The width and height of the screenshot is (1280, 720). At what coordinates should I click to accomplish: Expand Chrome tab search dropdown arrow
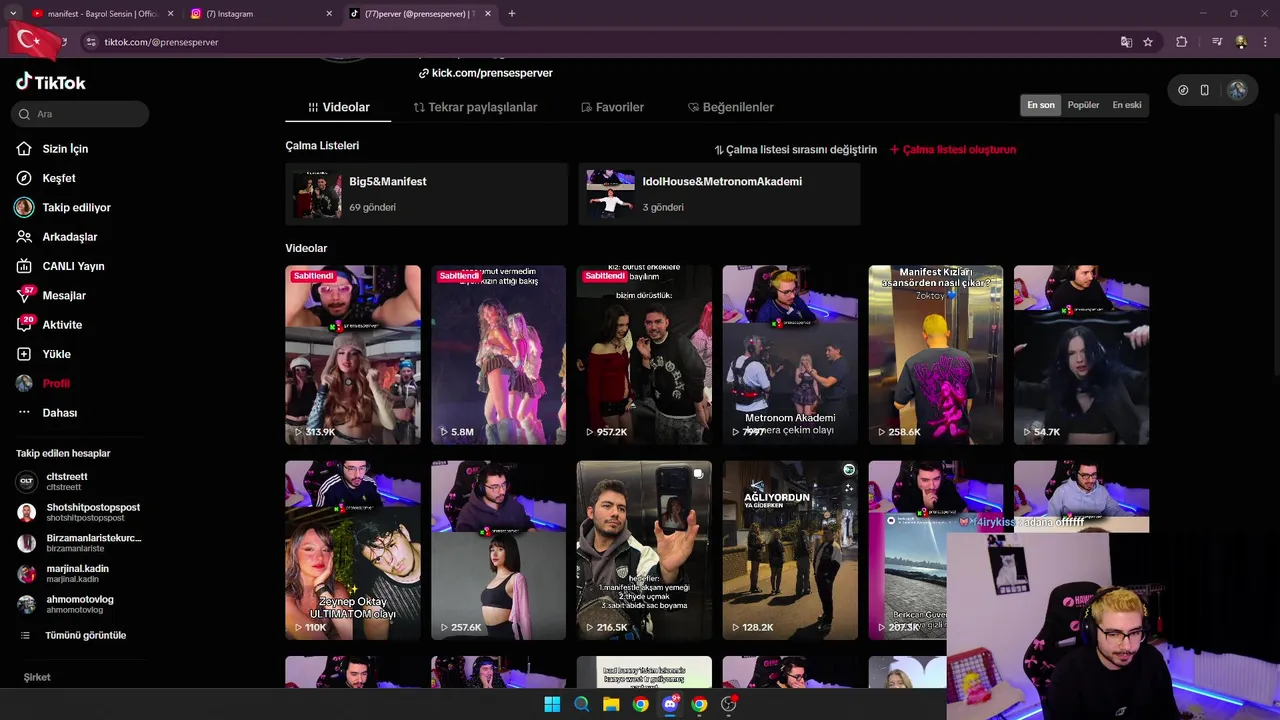(12, 13)
